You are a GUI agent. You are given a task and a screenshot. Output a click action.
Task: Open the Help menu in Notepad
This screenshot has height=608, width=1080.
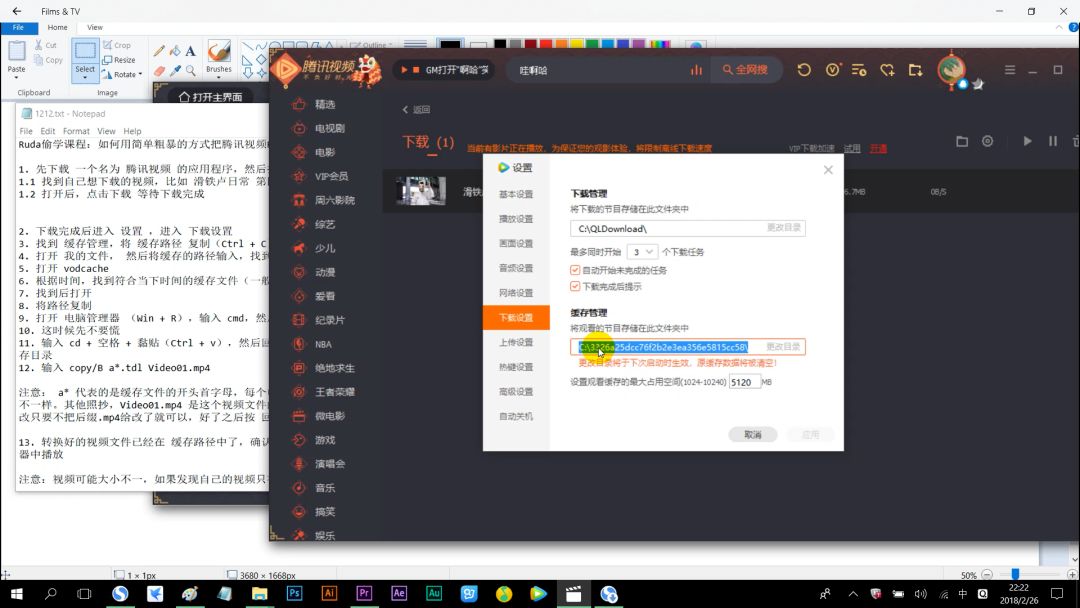[x=132, y=131]
